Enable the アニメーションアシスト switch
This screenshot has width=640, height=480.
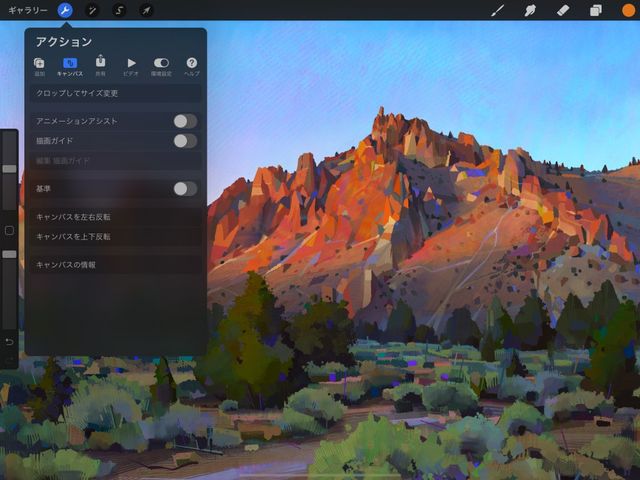[185, 121]
